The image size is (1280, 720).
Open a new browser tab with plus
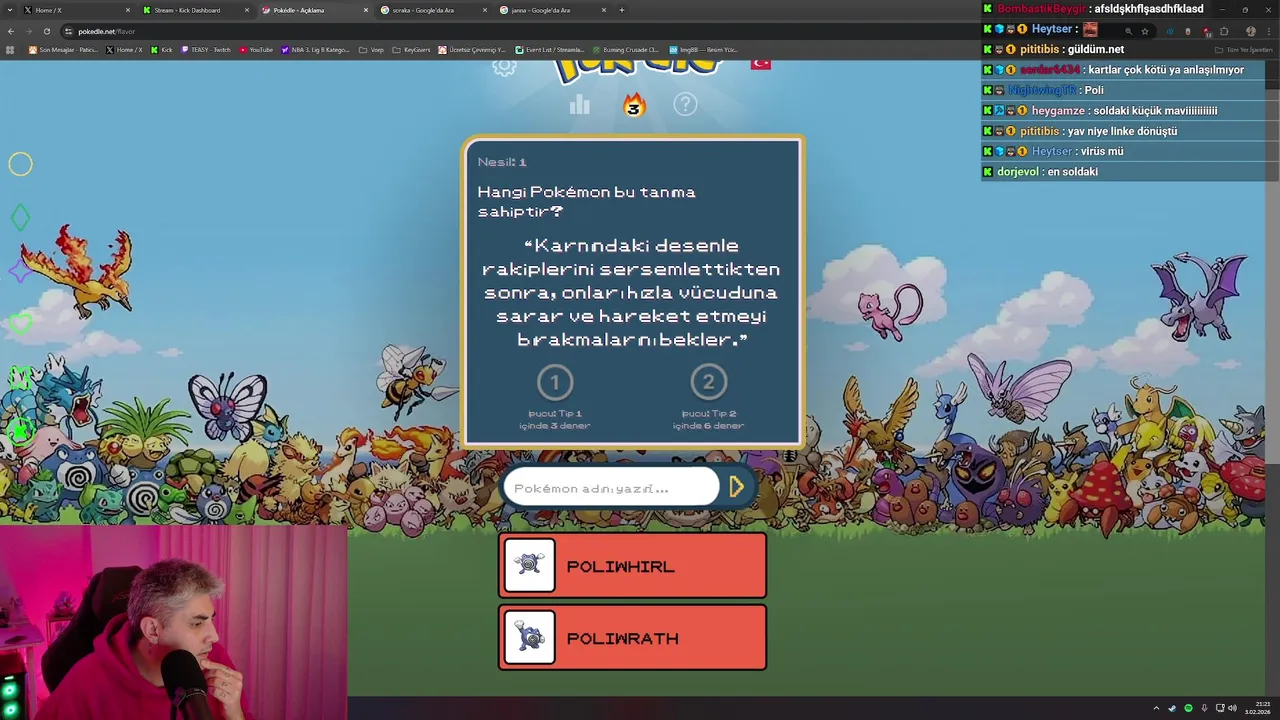click(622, 10)
